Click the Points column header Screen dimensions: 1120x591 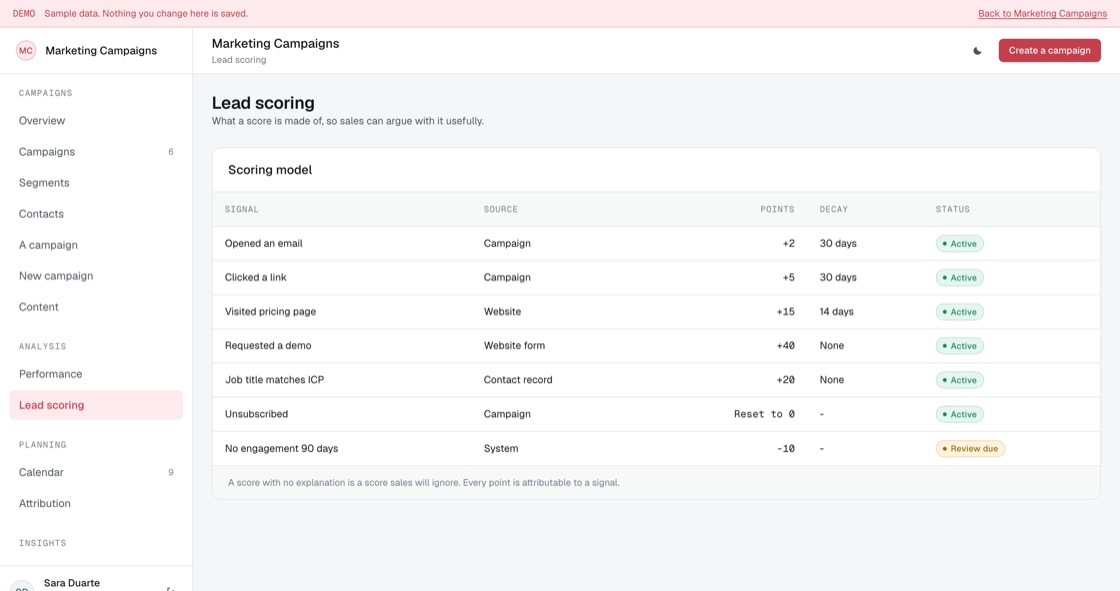point(777,209)
